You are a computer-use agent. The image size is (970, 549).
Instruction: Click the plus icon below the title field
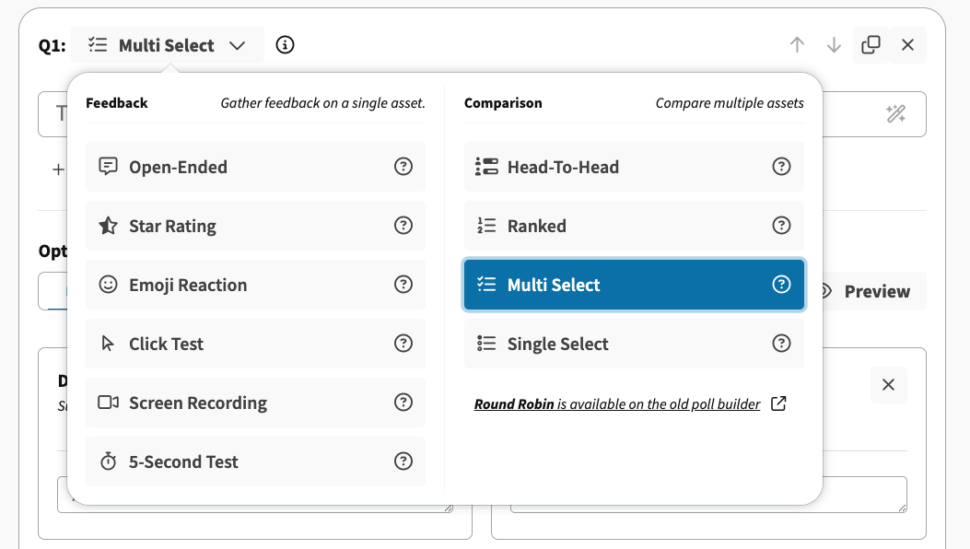(x=58, y=169)
